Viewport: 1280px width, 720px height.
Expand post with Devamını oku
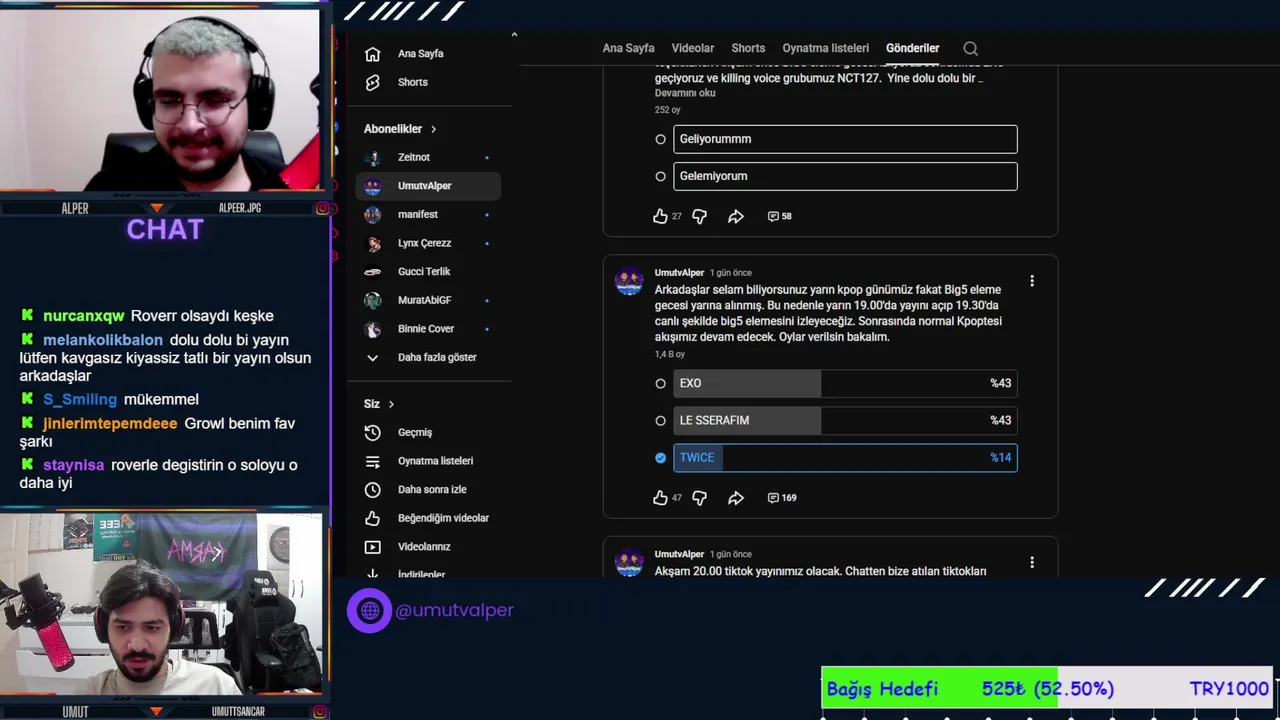click(x=685, y=93)
